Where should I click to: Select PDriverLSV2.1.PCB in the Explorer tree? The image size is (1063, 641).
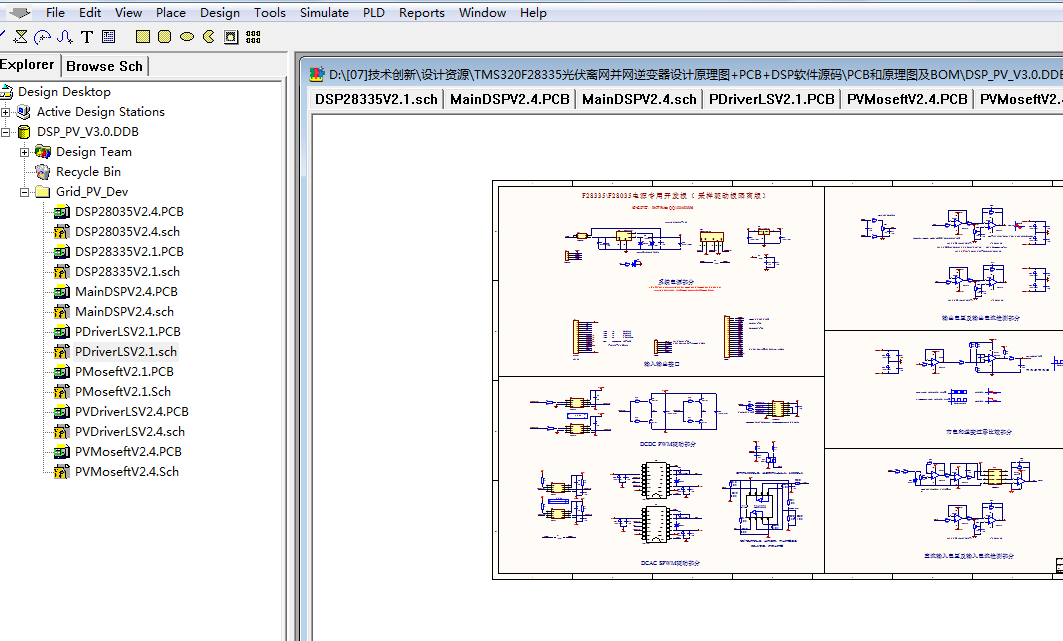128,331
